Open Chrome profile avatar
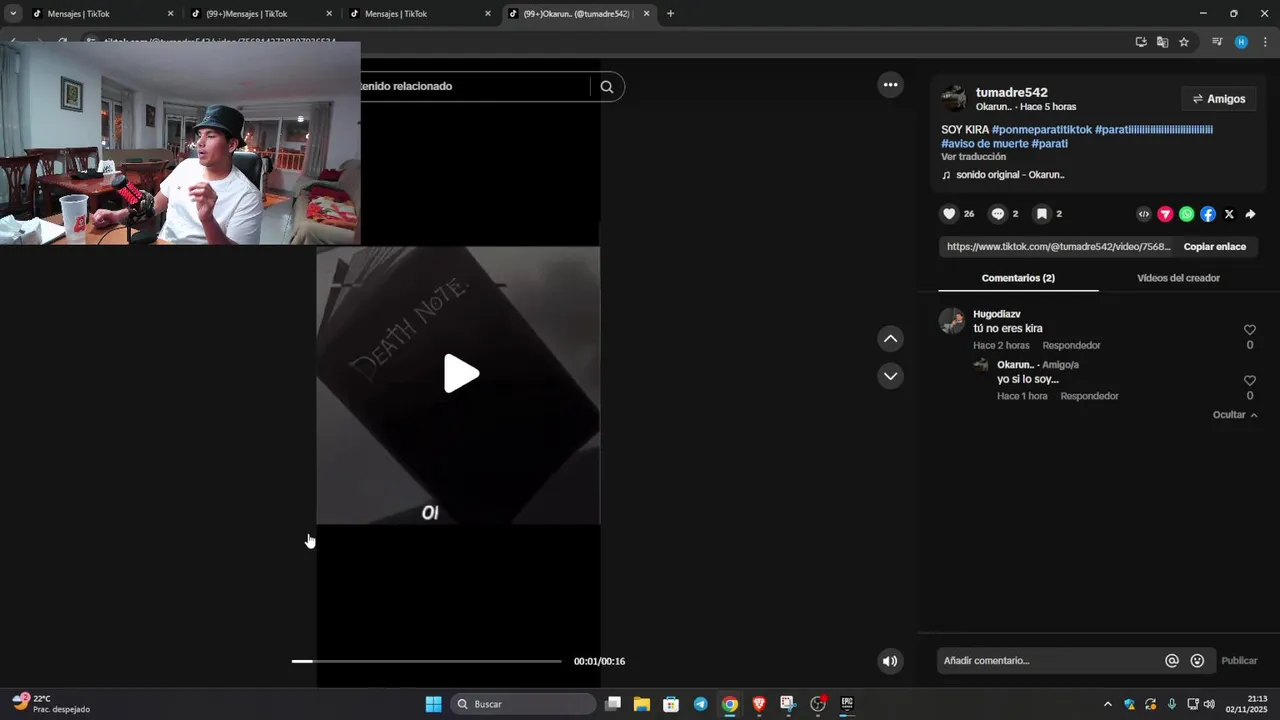Image resolution: width=1280 pixels, height=720 pixels. (x=1241, y=42)
